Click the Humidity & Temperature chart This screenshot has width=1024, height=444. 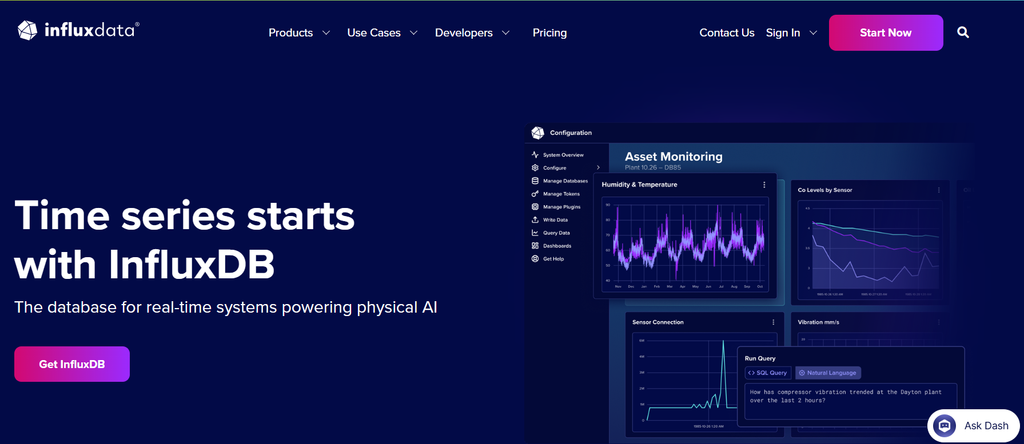pos(685,245)
